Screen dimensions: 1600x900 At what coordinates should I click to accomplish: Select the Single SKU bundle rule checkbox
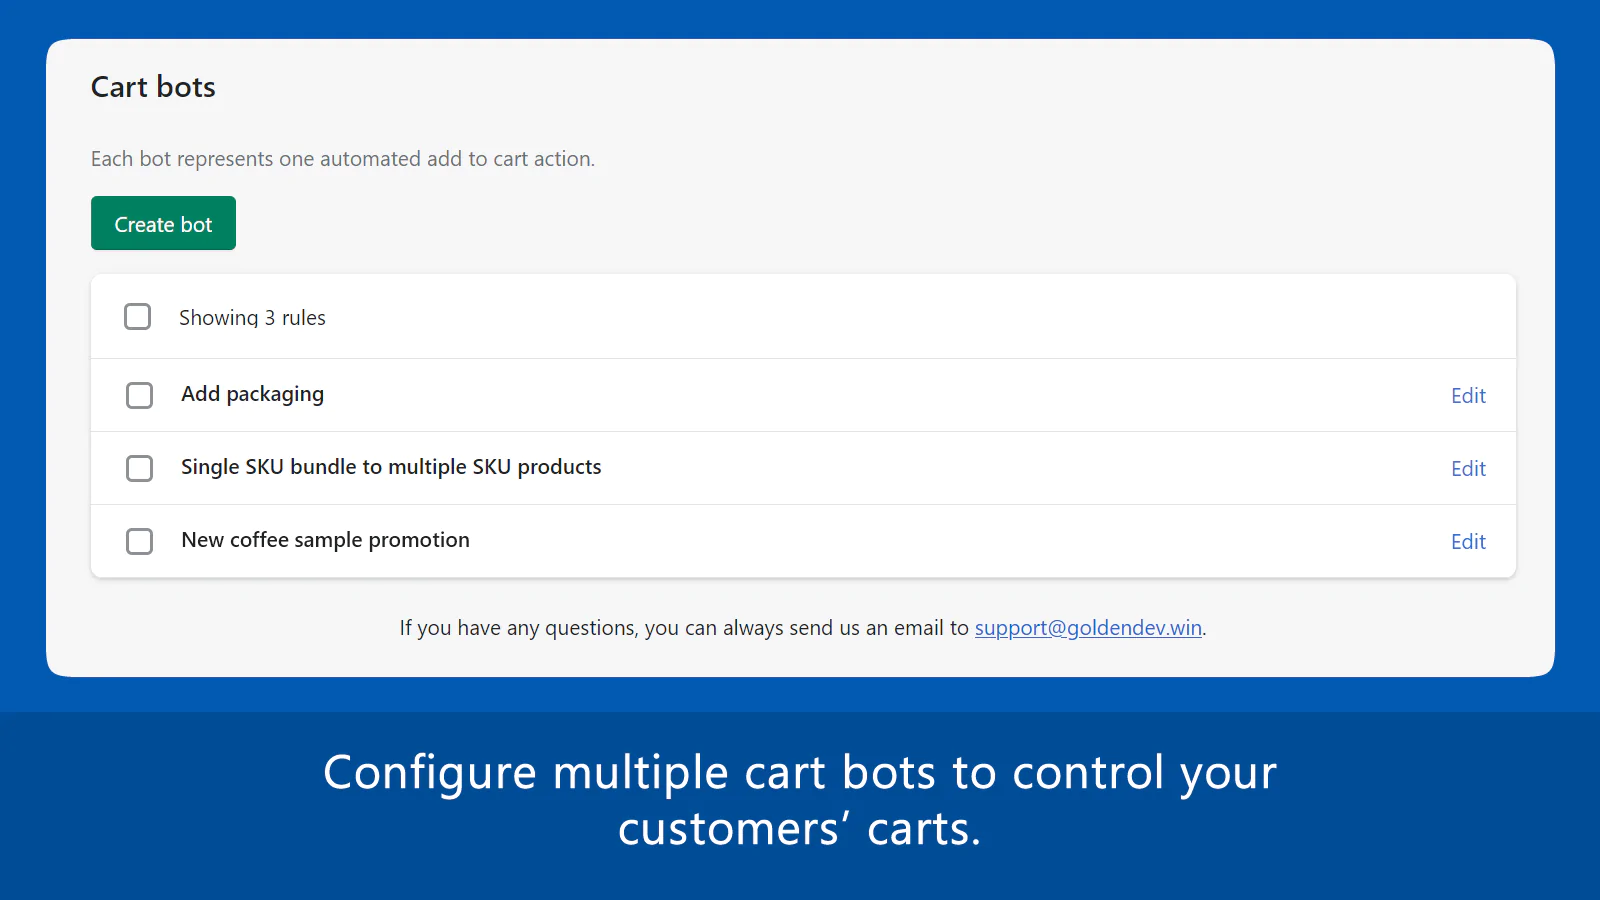139,468
